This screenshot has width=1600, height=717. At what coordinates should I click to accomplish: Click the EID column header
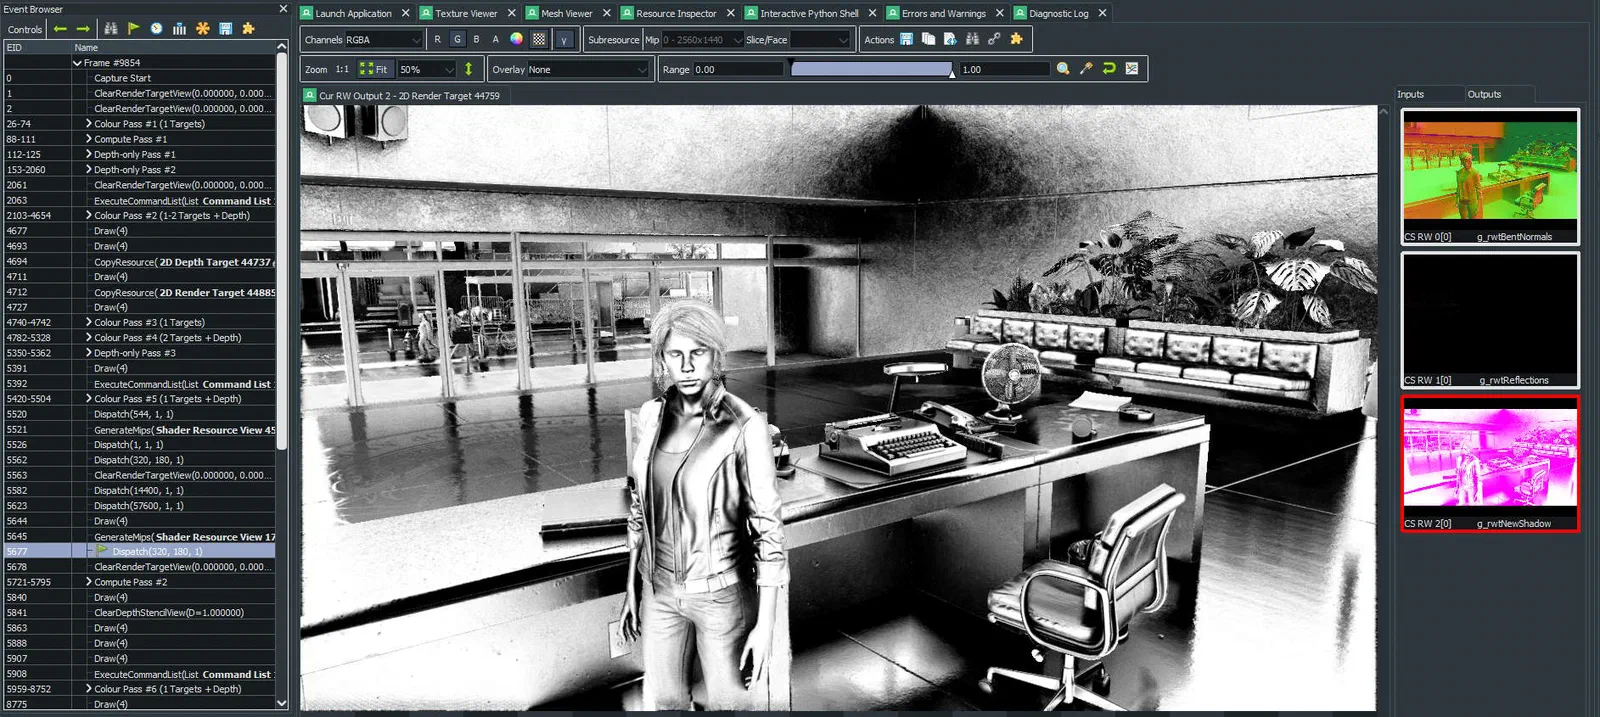pos(37,47)
